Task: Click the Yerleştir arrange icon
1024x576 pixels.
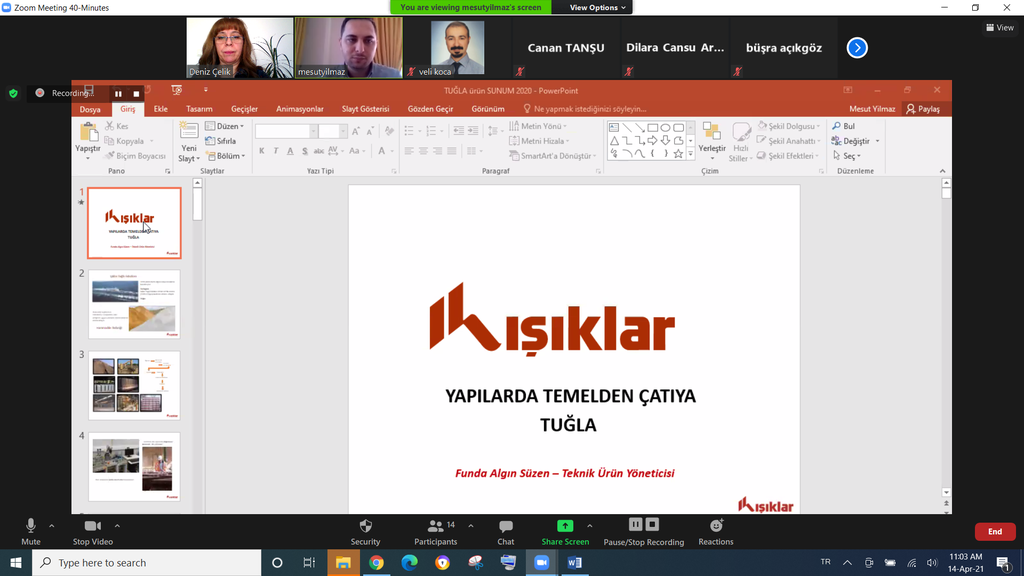Action: [712, 132]
